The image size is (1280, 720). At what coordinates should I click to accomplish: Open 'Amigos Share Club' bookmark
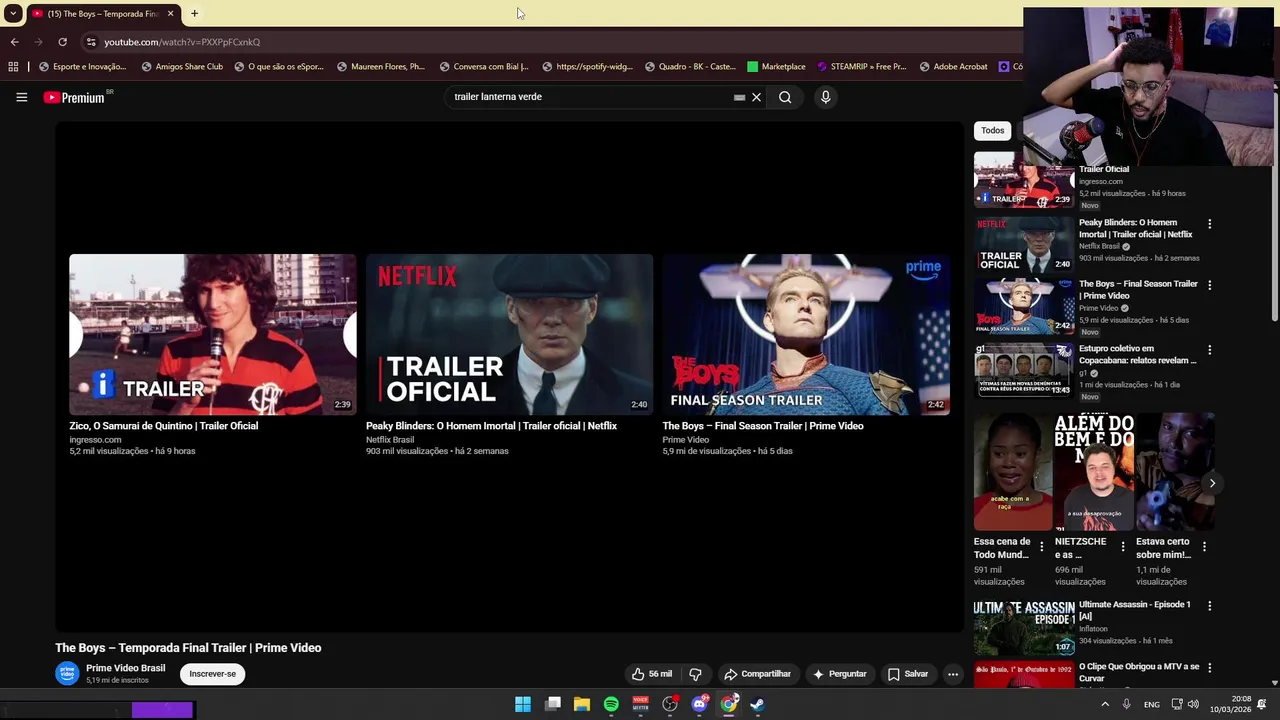pos(182,67)
